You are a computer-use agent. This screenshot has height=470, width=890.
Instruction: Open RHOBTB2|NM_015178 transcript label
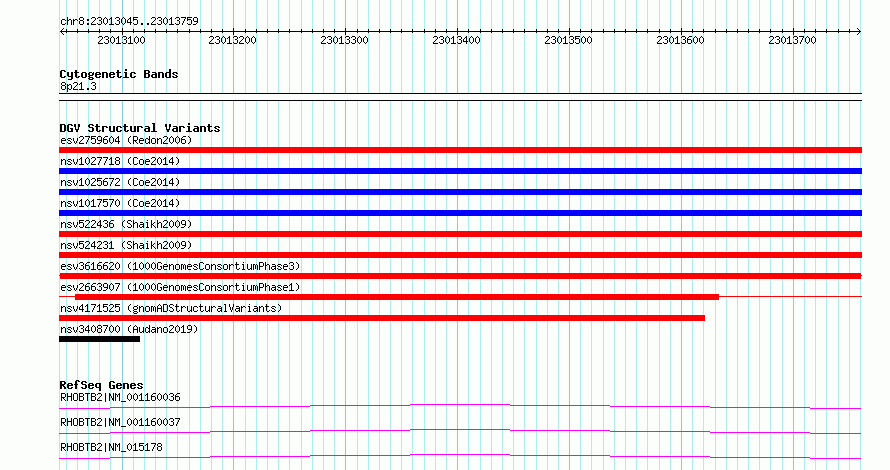click(111, 447)
